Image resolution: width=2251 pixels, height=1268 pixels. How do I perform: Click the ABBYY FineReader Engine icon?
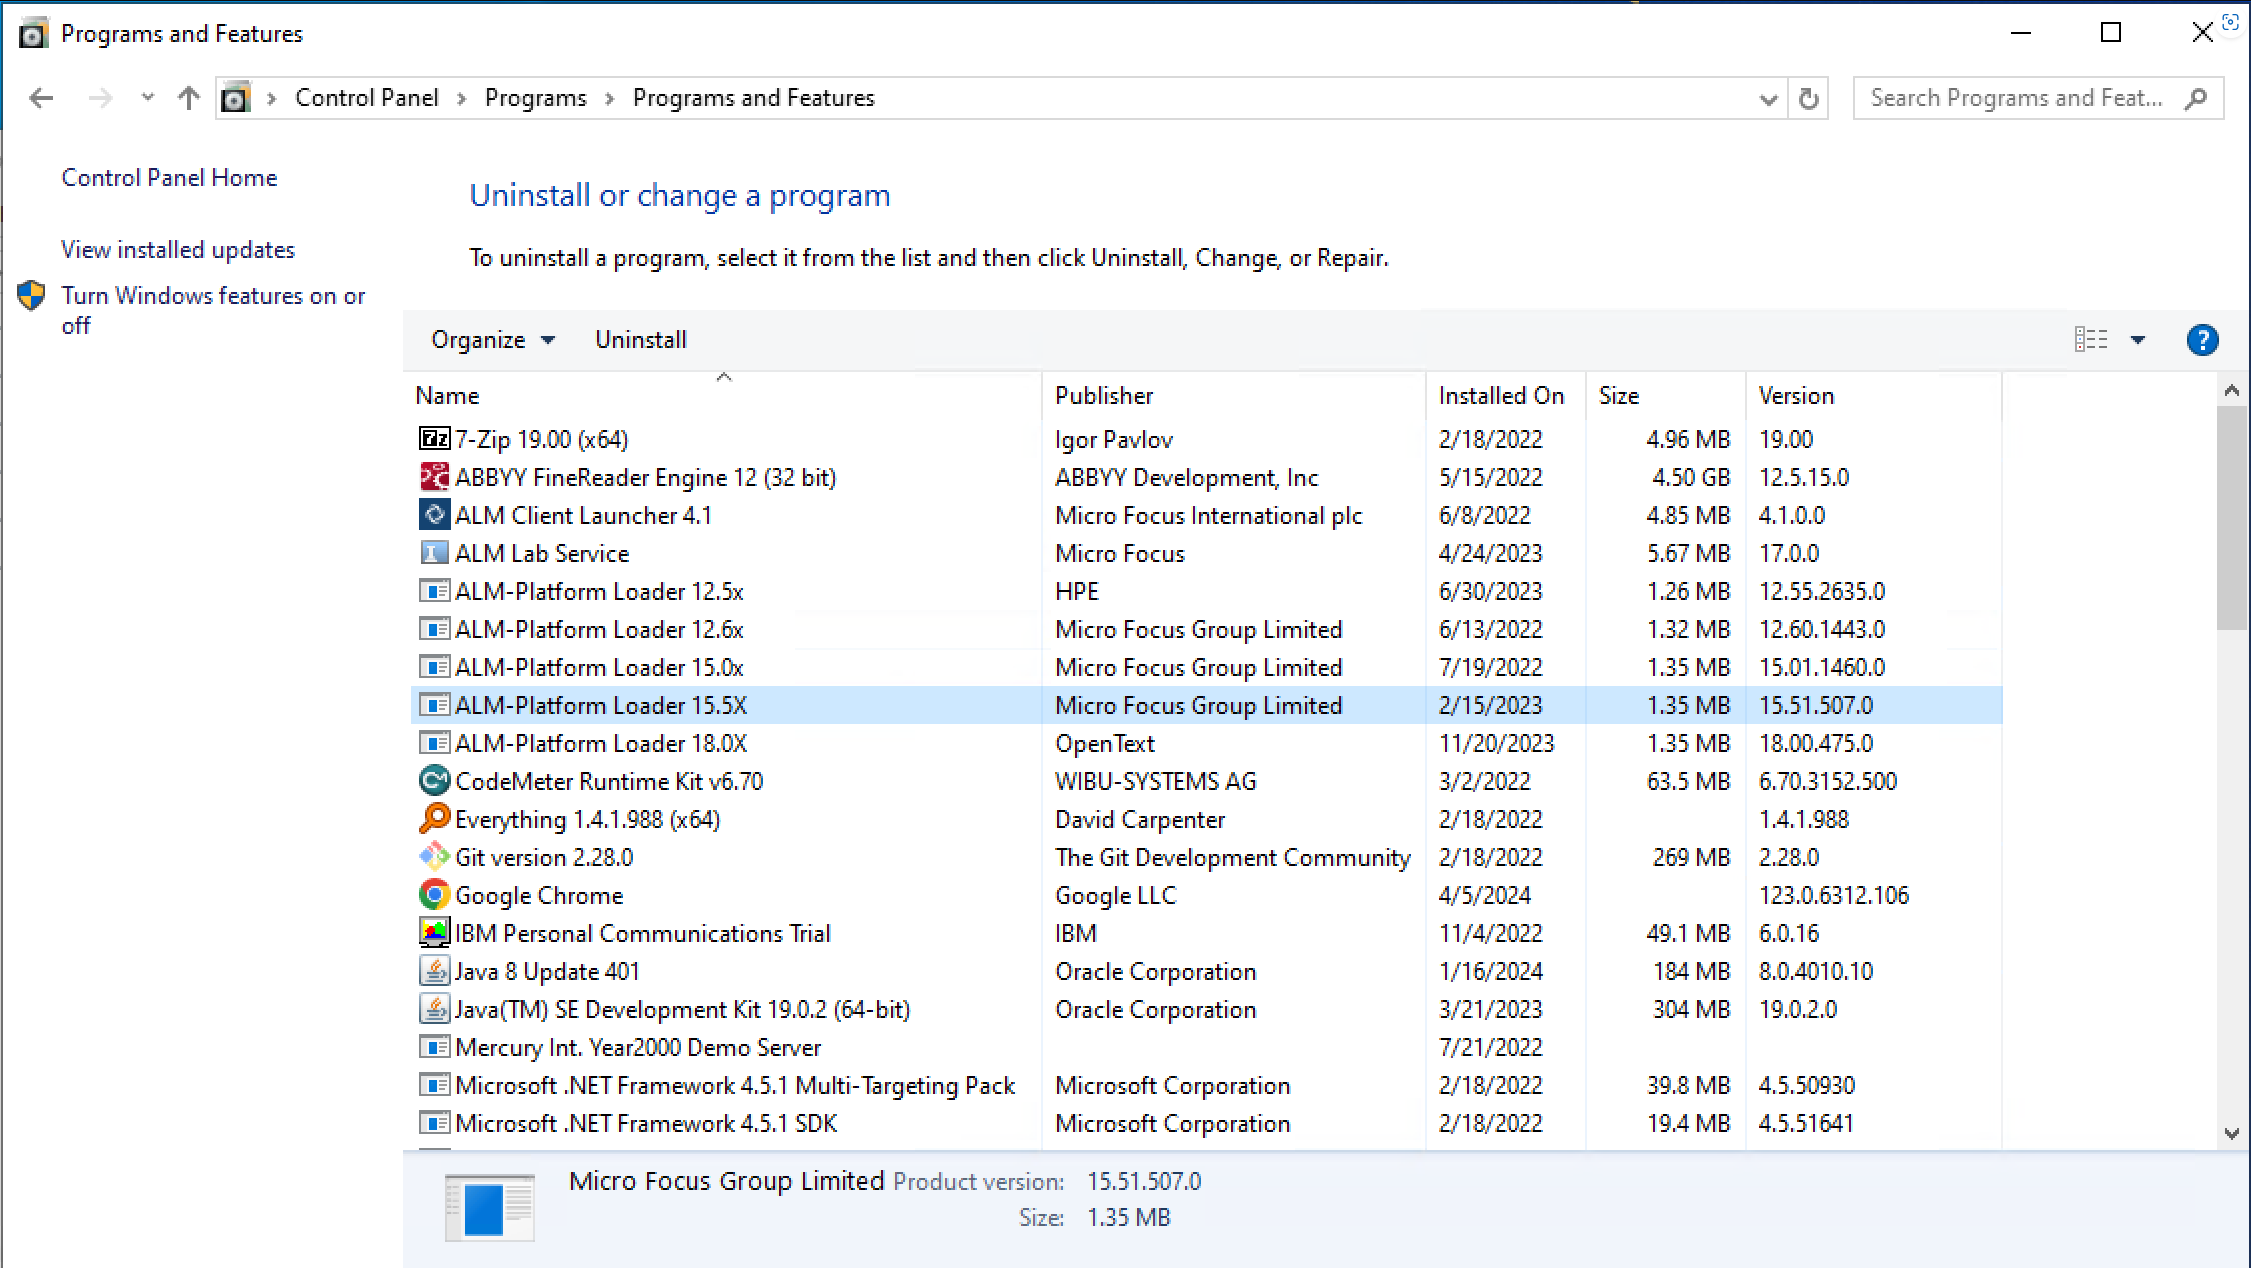434,477
